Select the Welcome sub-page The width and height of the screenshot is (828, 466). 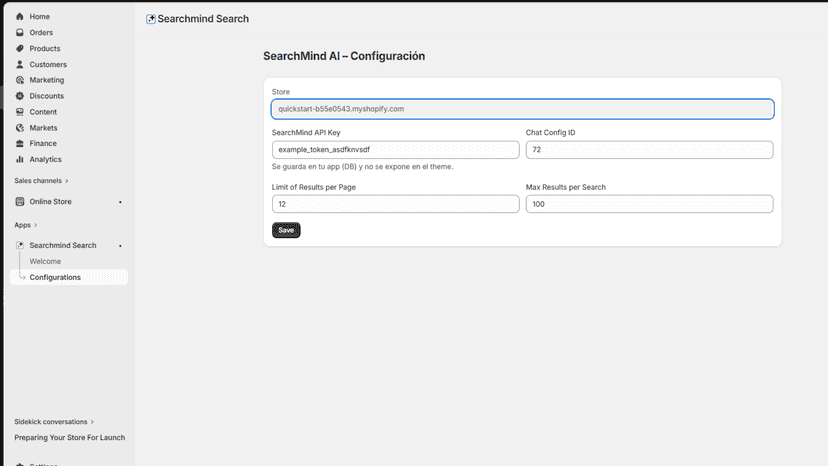pos(45,261)
